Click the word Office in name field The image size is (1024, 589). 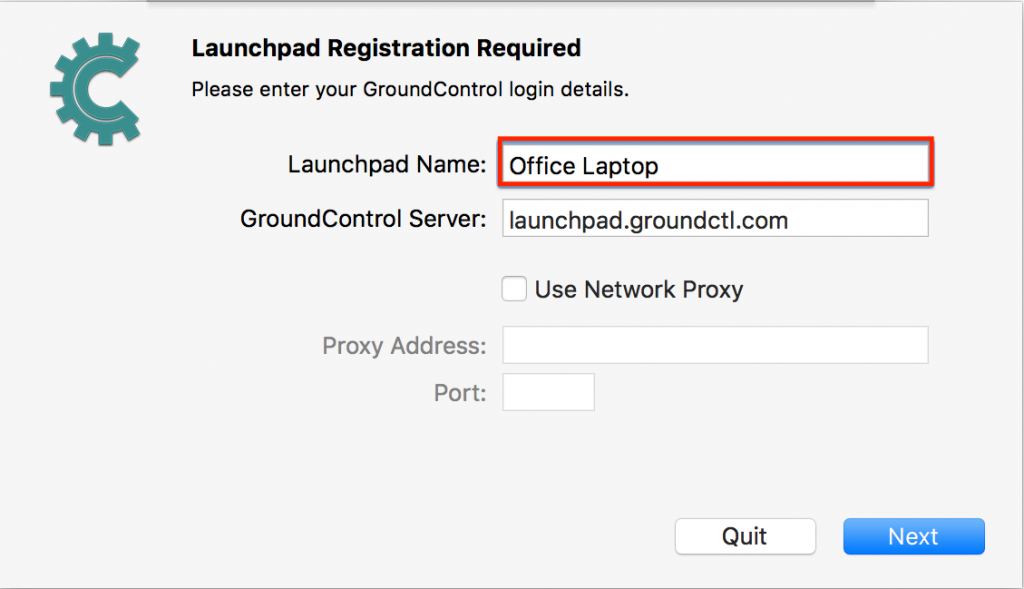pos(542,165)
